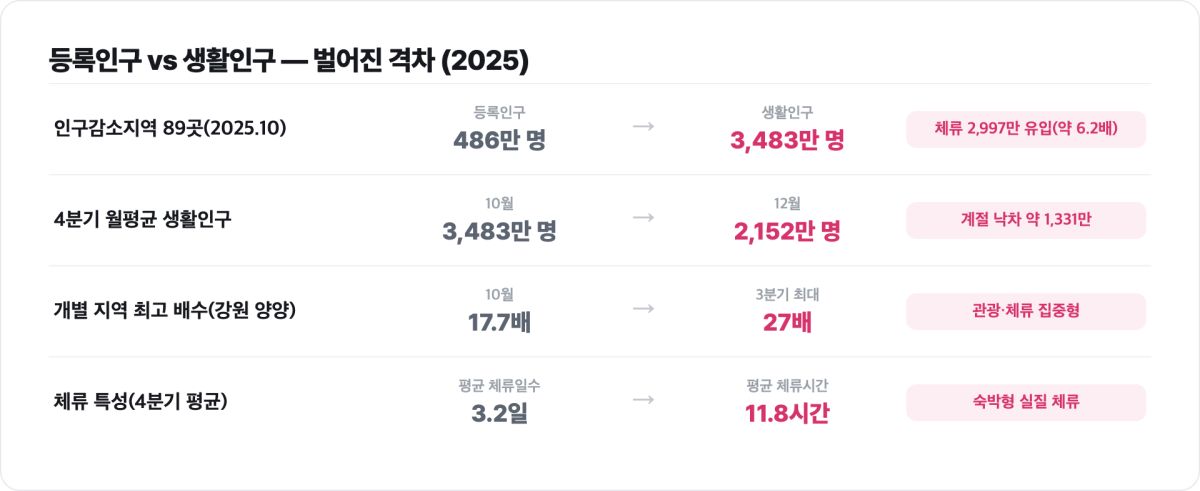Viewport: 1200px width, 491px height.
Task: Select the 체류 2,997만 유입 badge
Action: pos(1026,129)
